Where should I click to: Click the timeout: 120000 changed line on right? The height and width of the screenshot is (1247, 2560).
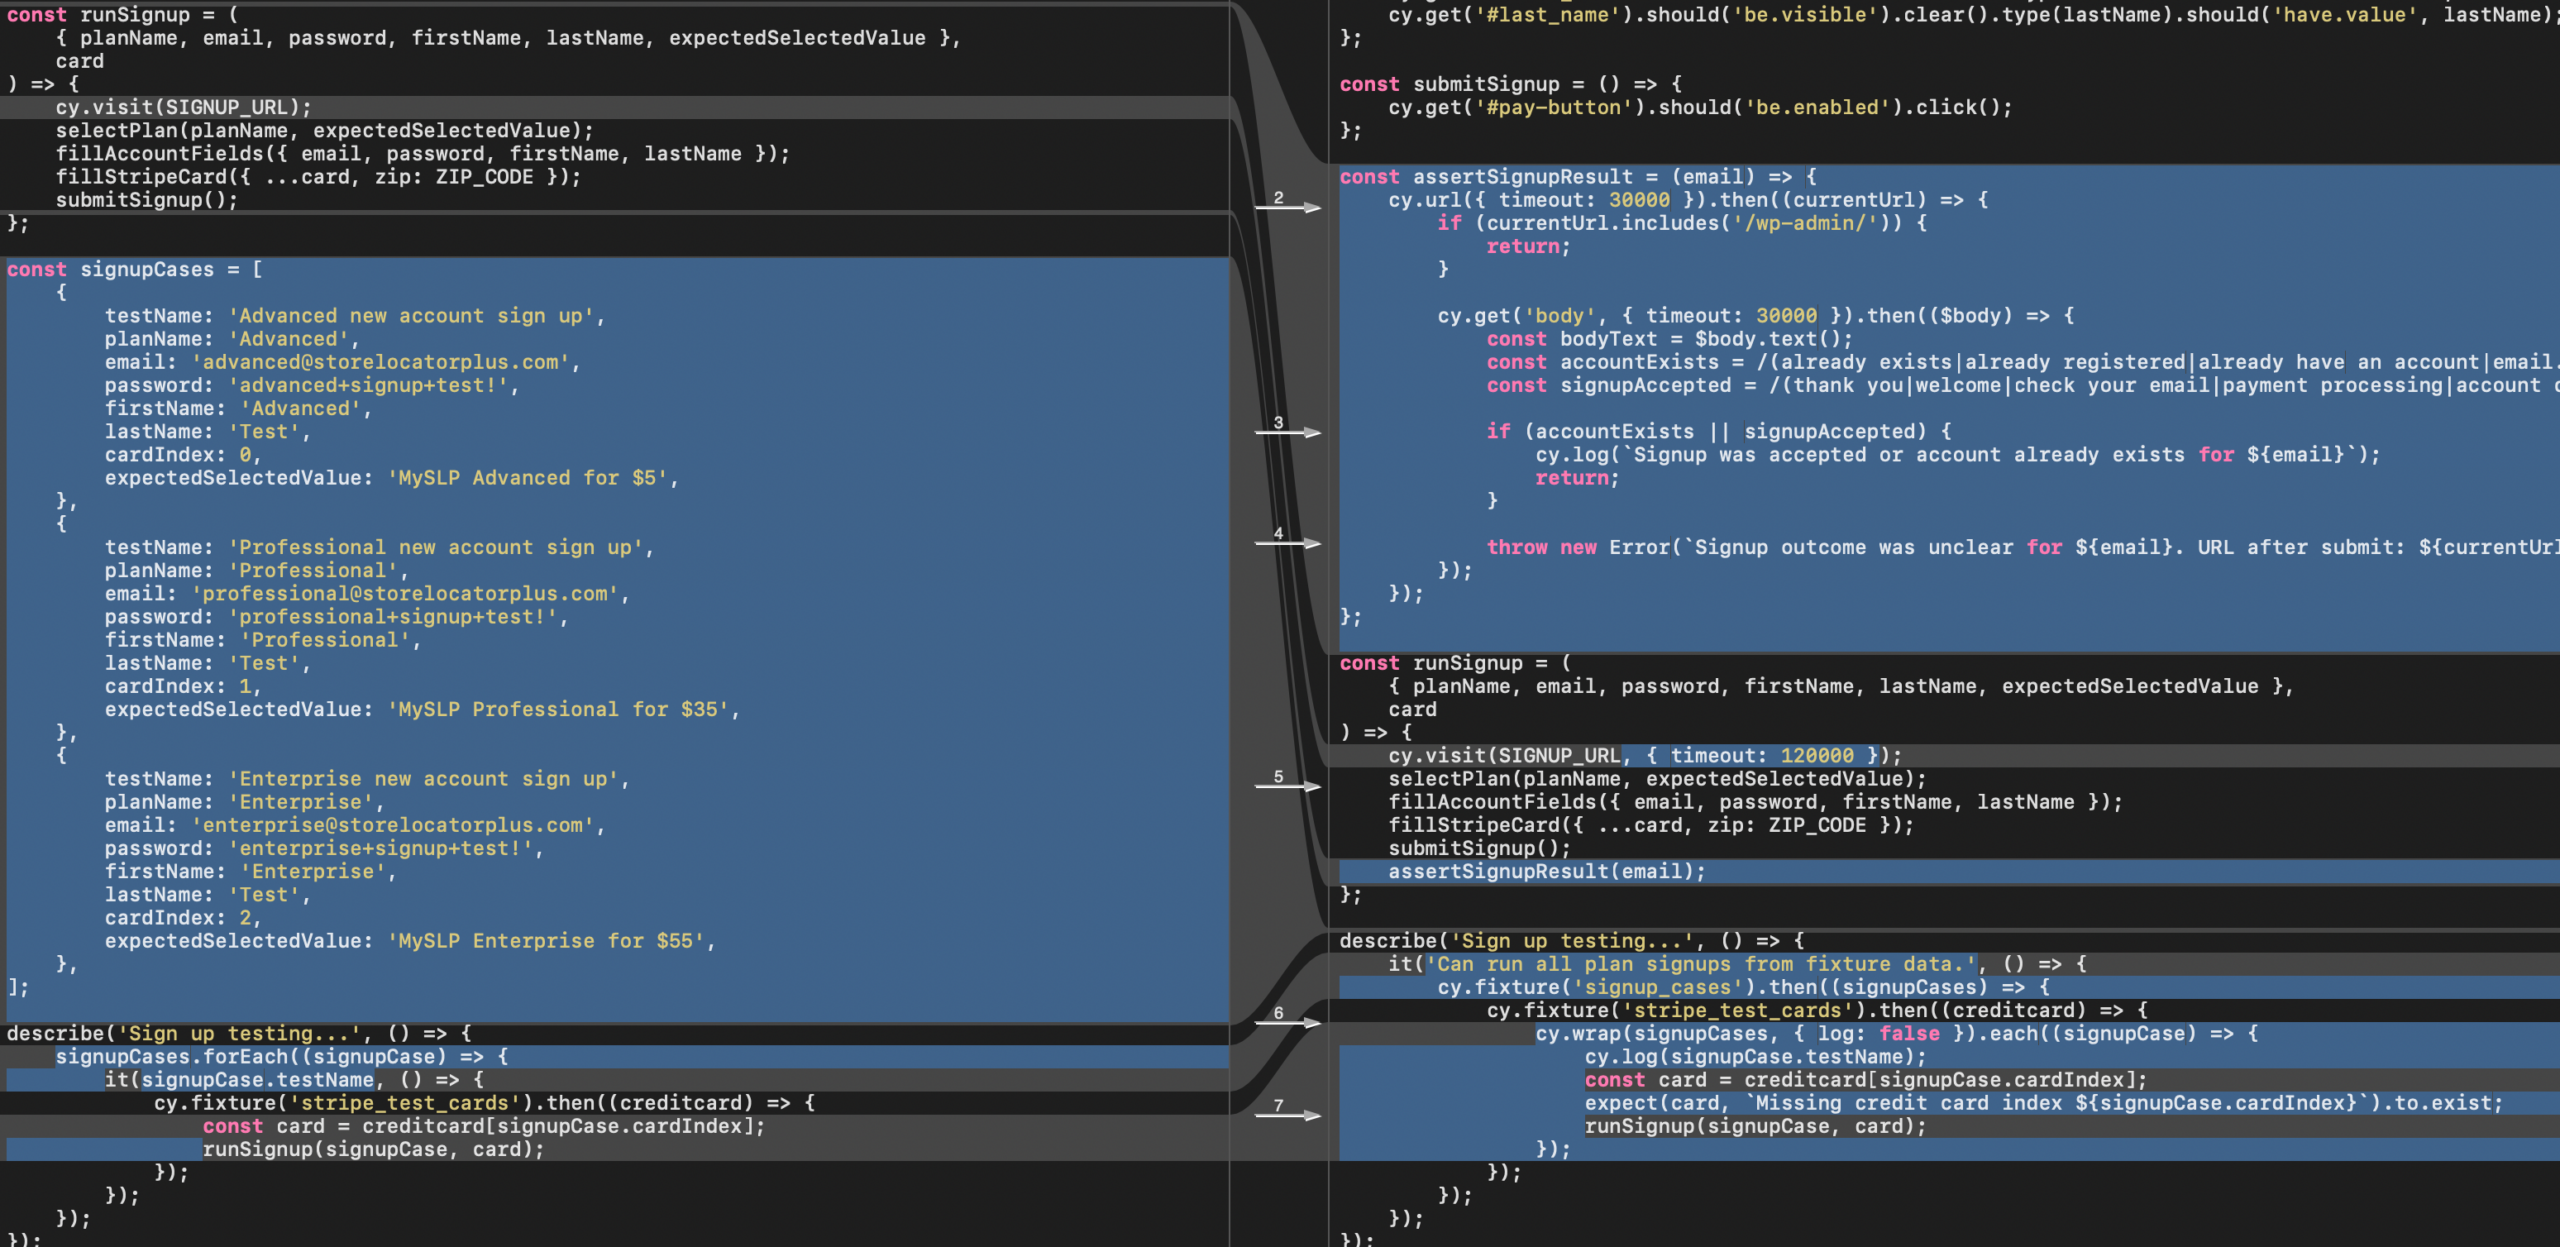1760,756
